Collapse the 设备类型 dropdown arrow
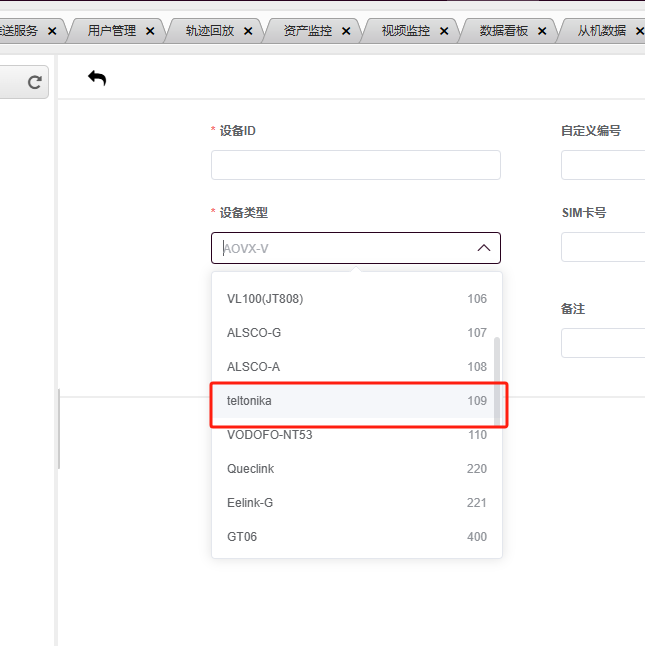The image size is (645, 646). [483, 248]
